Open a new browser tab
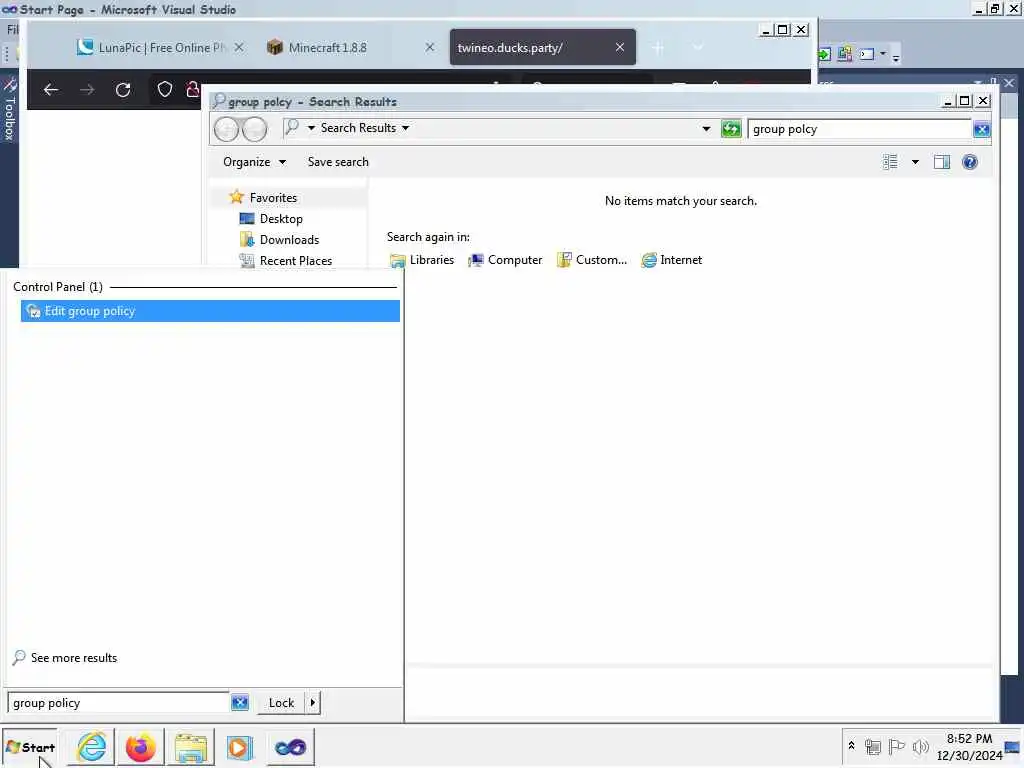 (658, 48)
